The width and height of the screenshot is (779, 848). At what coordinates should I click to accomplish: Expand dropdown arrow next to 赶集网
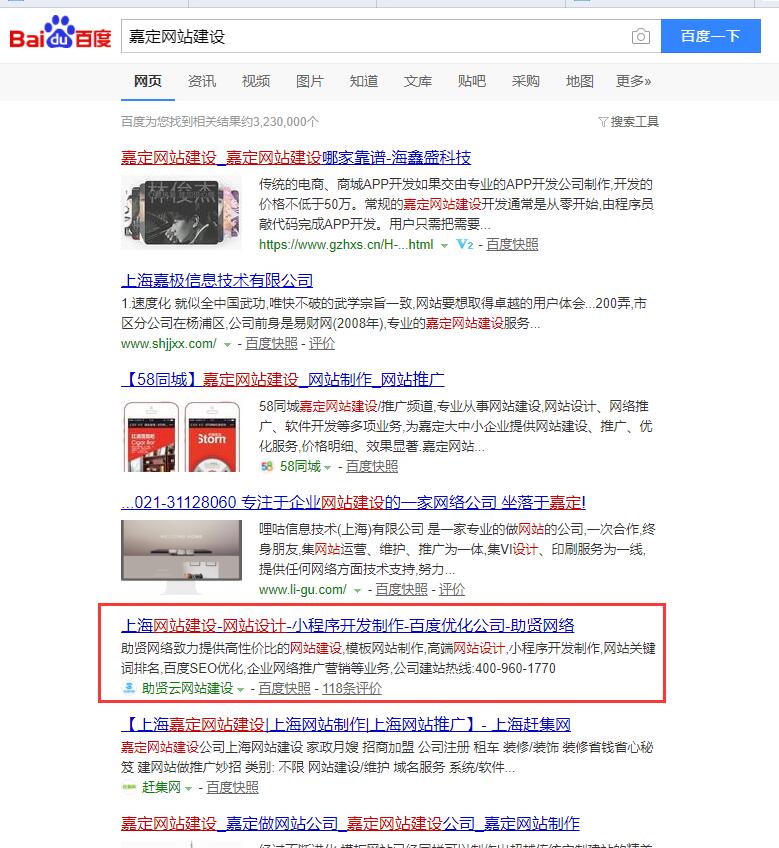tap(188, 789)
